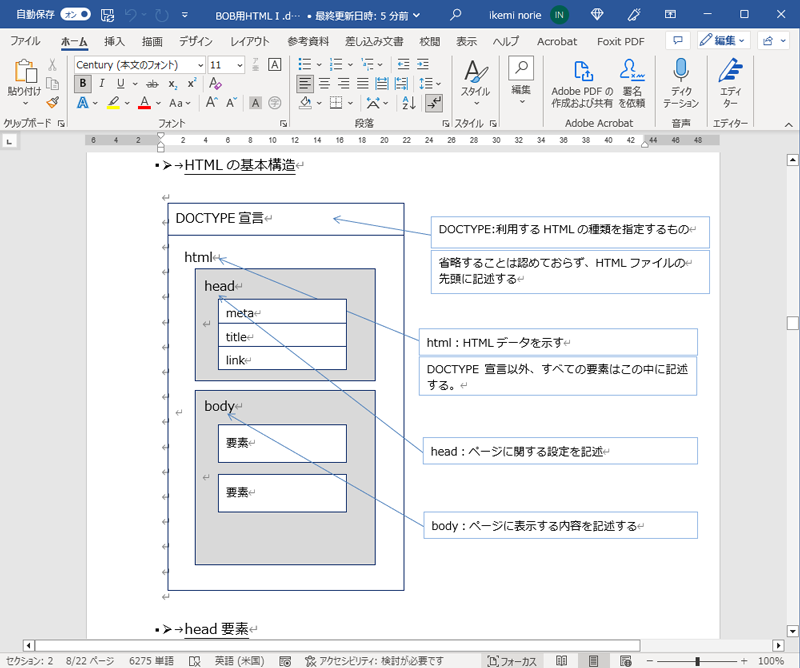Switch to the Layout tab
The image size is (800, 668).
tap(249, 41)
